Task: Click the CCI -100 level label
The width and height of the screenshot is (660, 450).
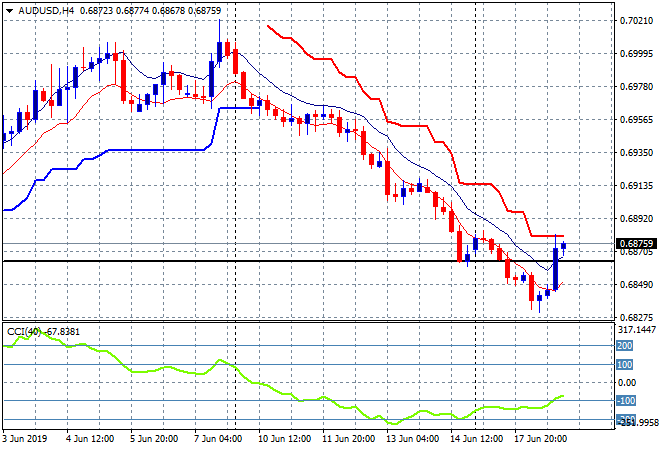Action: pyautogui.click(x=626, y=401)
